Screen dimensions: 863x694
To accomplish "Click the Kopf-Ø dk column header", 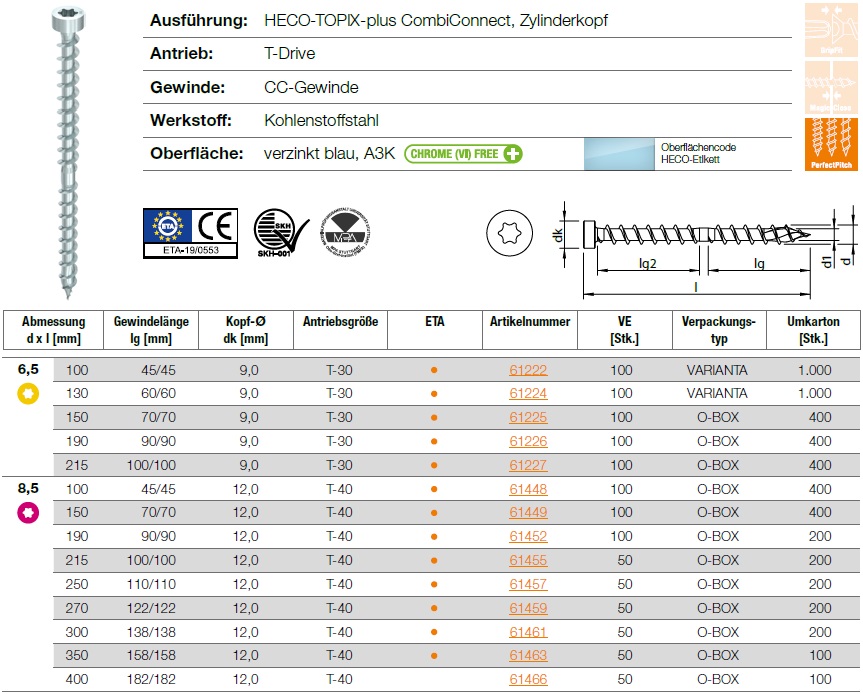I will pos(245,330).
